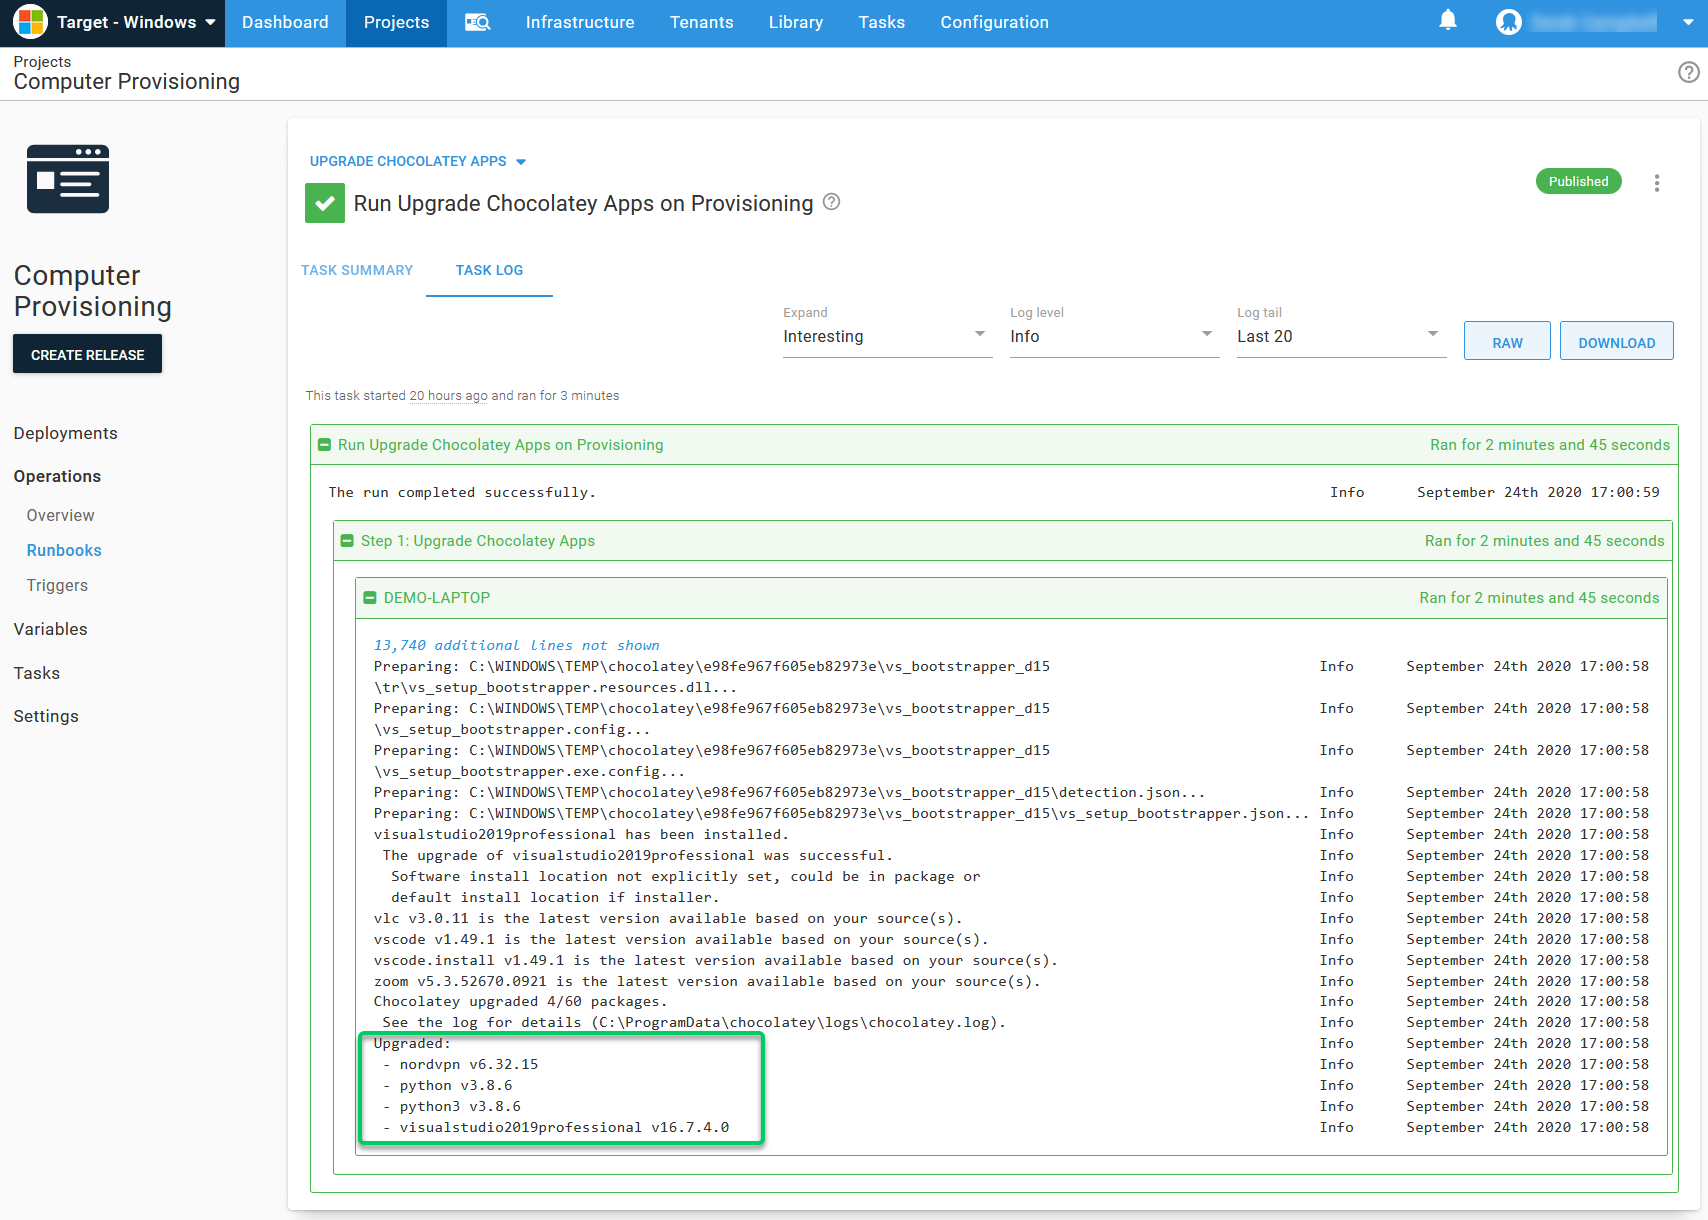This screenshot has width=1708, height=1220.
Task: Click the help icon at page top right
Action: 1688,72
